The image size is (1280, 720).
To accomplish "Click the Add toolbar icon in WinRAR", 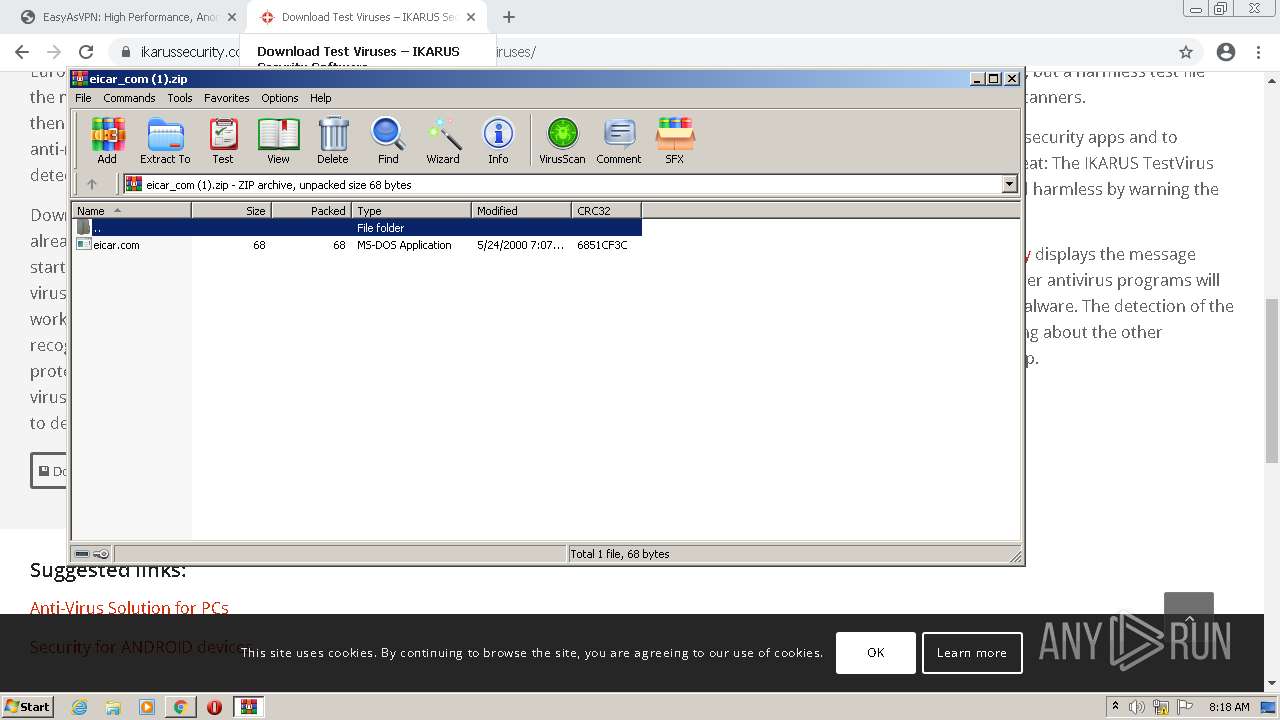I will tap(107, 140).
